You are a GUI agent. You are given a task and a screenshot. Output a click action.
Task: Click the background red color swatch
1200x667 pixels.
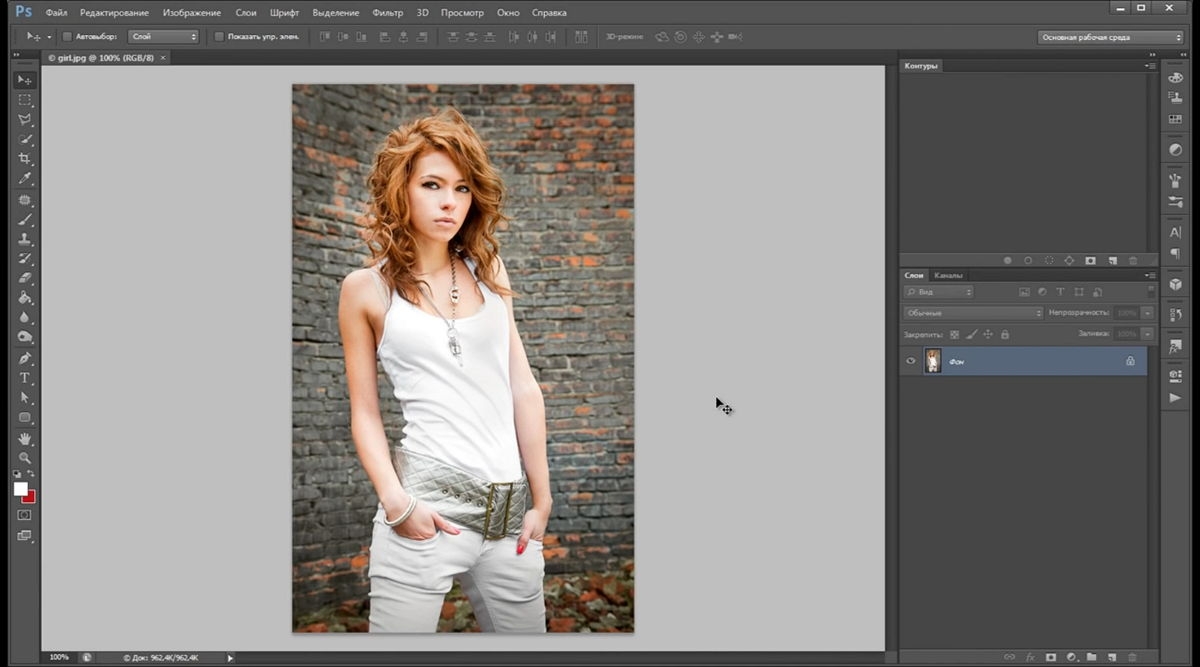pos(31,497)
